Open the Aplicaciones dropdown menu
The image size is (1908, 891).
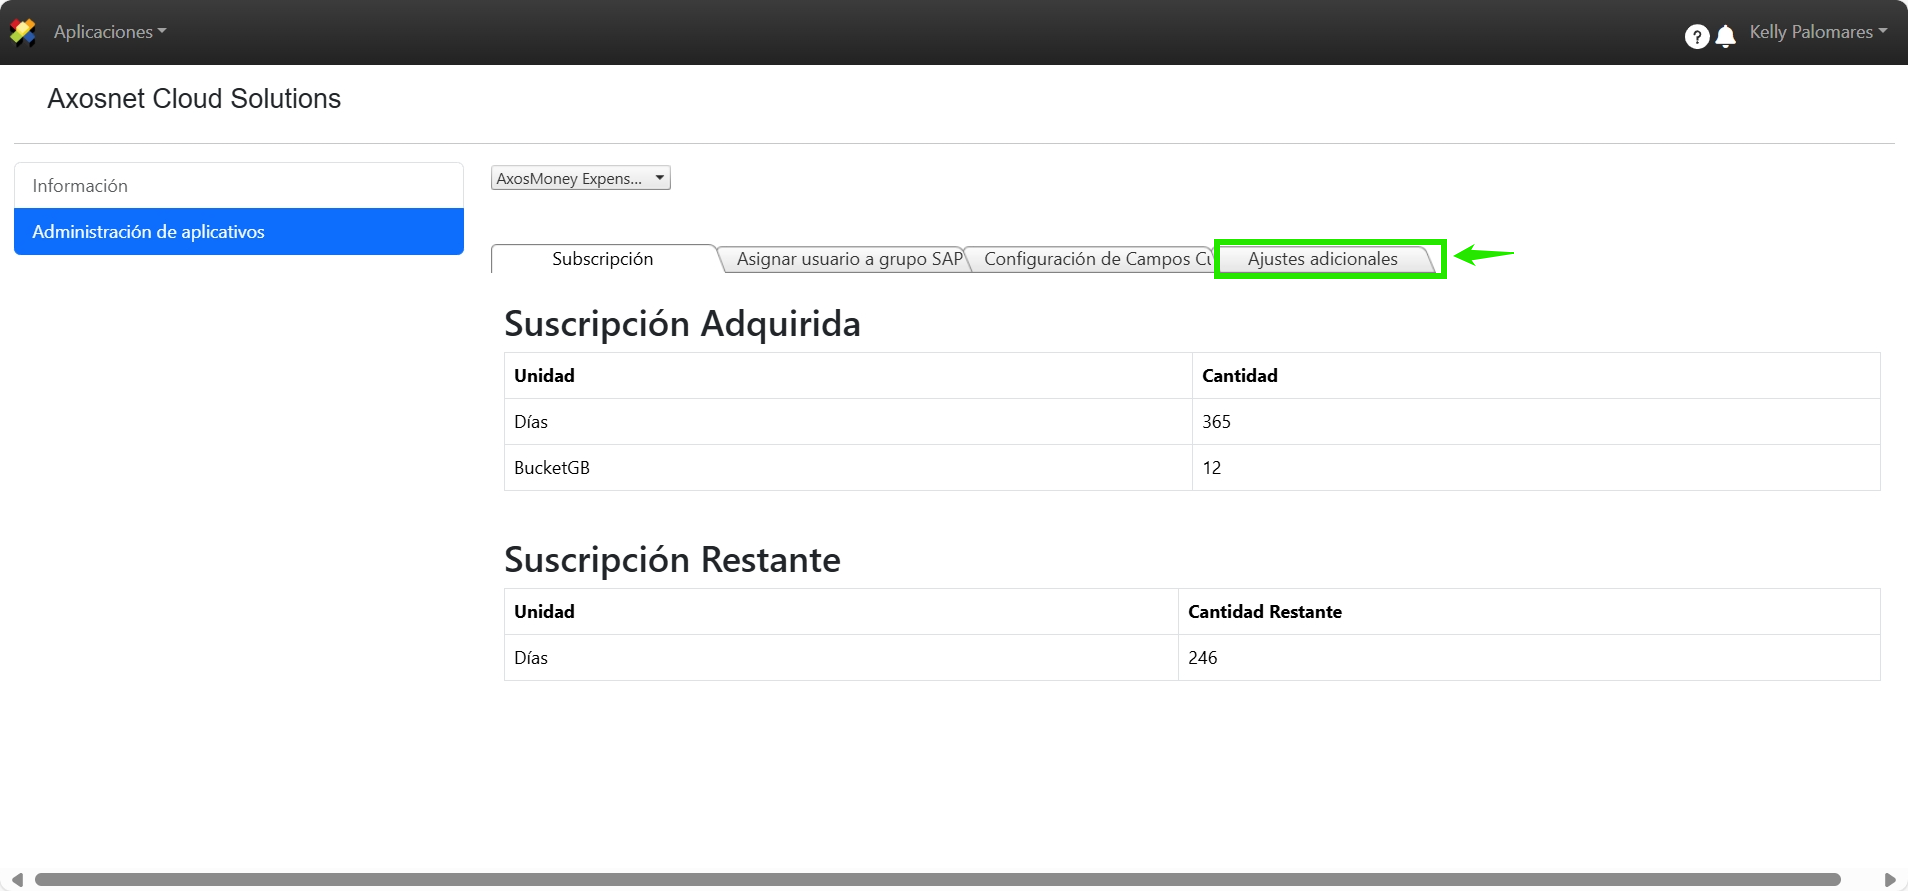[110, 32]
